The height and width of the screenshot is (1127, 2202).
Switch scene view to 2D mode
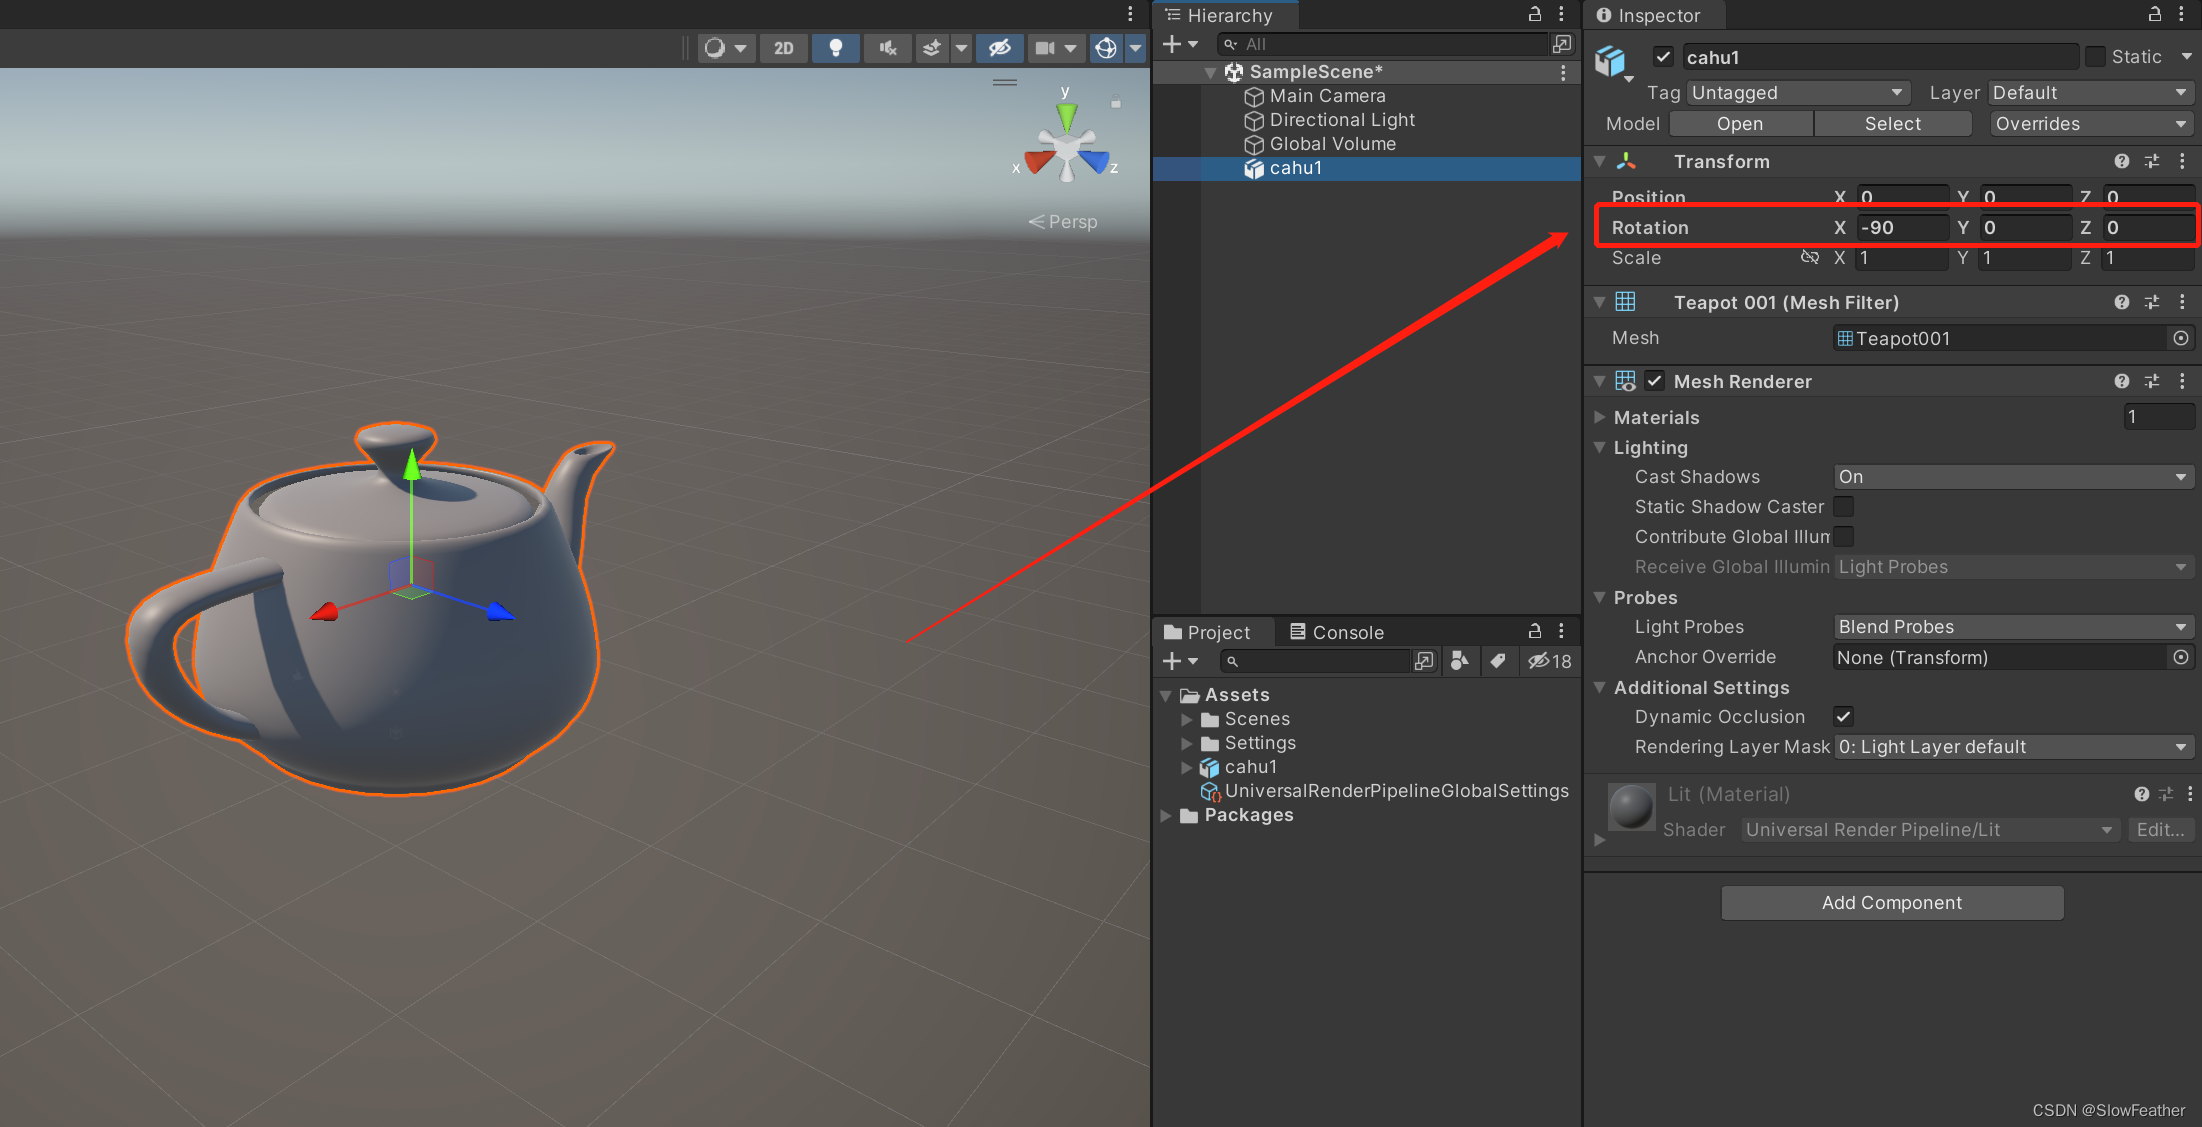point(783,48)
